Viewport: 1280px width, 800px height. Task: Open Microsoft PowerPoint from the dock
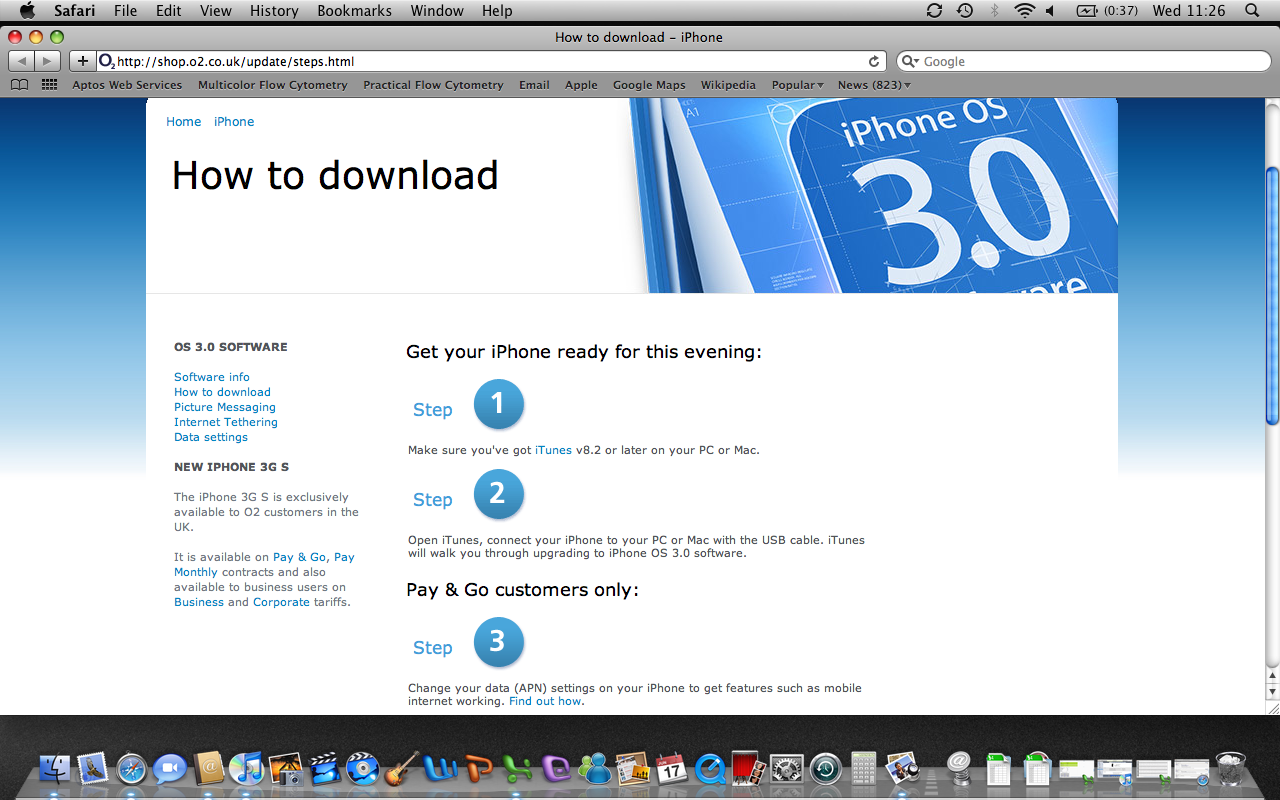point(479,769)
